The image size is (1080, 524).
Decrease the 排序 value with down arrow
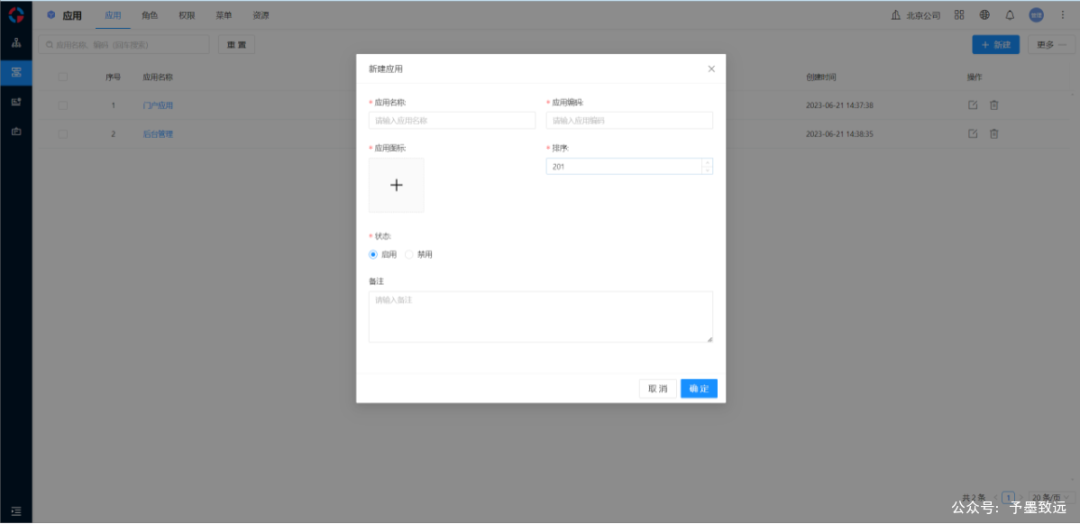(x=707, y=170)
